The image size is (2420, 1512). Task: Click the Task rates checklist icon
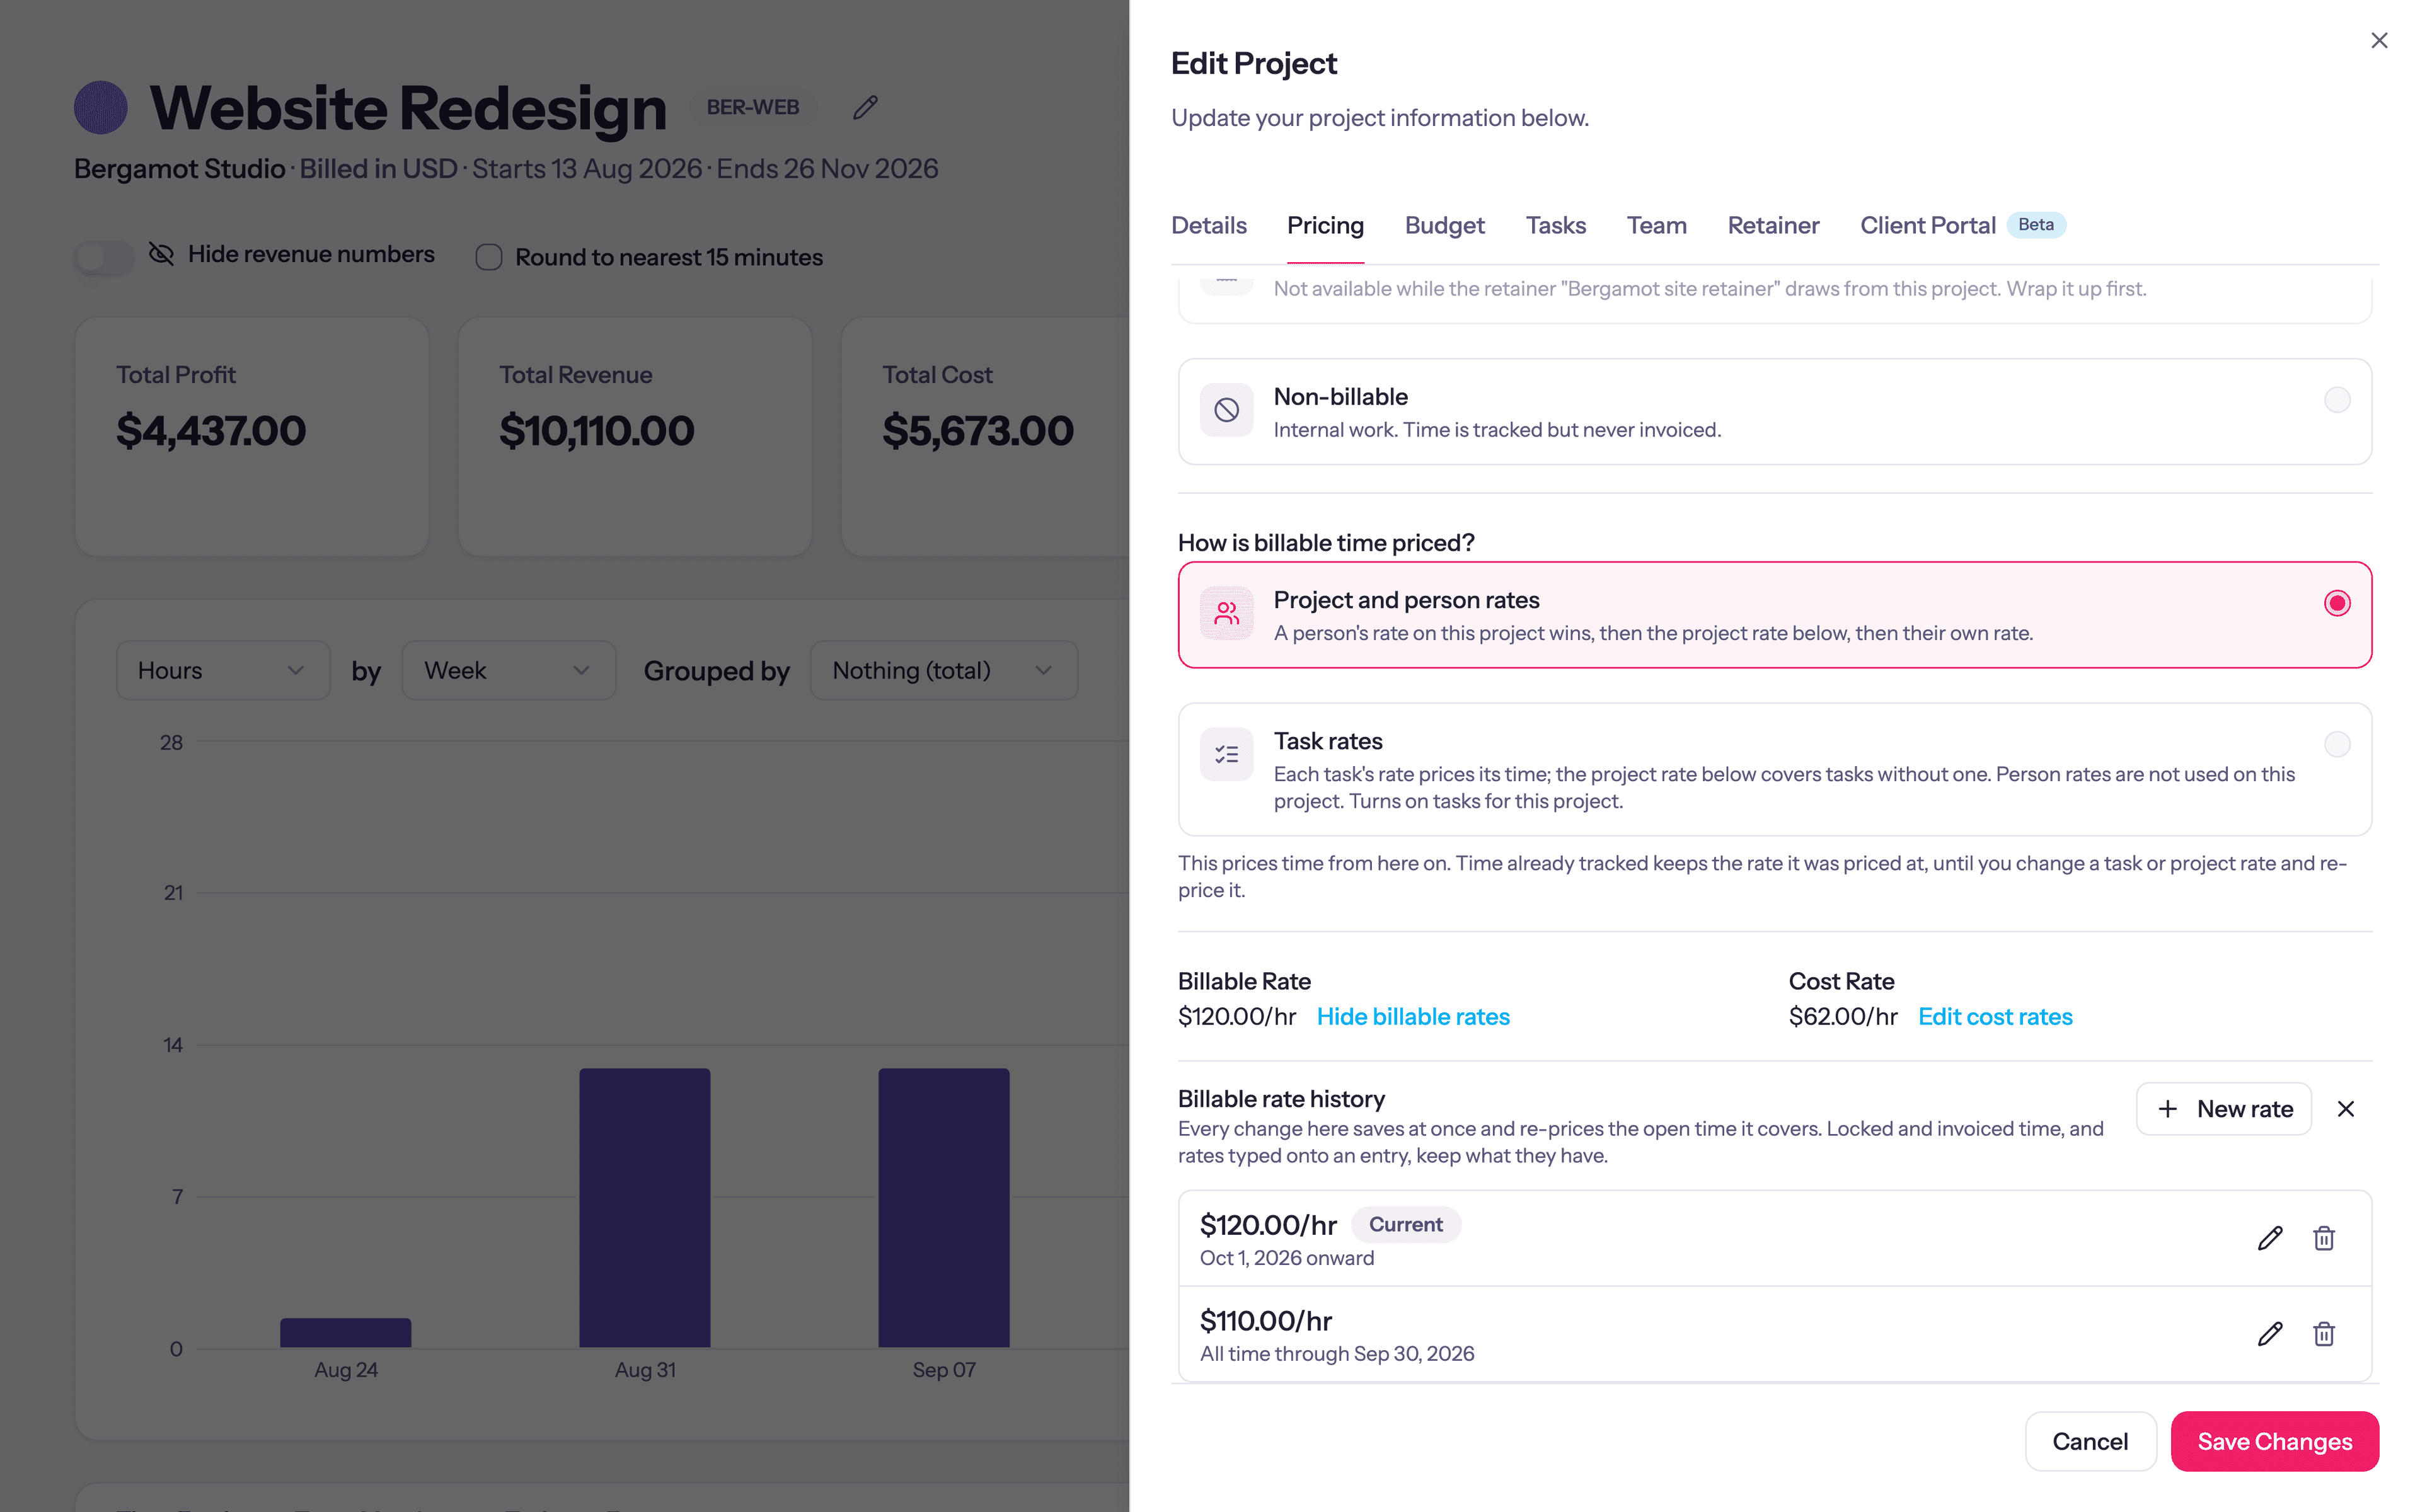pos(1226,755)
